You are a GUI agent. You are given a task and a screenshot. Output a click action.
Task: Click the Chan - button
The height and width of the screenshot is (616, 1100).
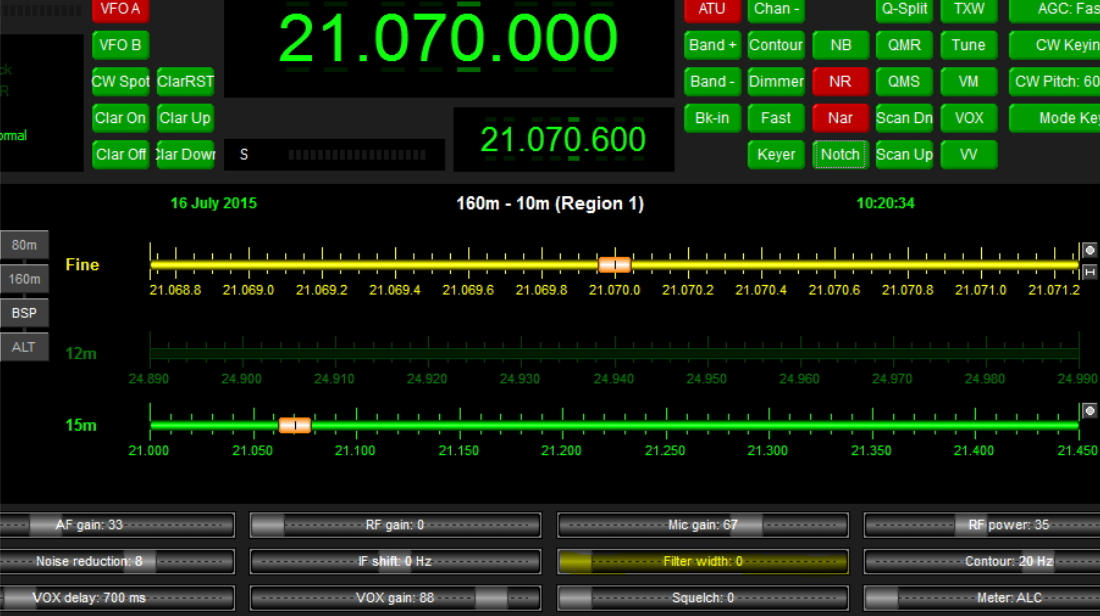(776, 9)
